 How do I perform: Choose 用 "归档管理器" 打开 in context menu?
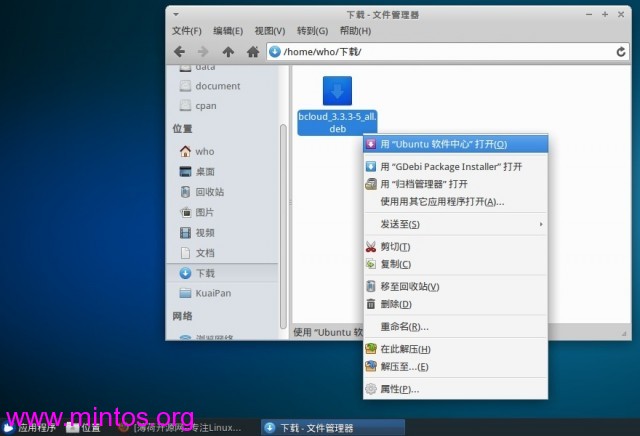pyautogui.click(x=456, y=184)
